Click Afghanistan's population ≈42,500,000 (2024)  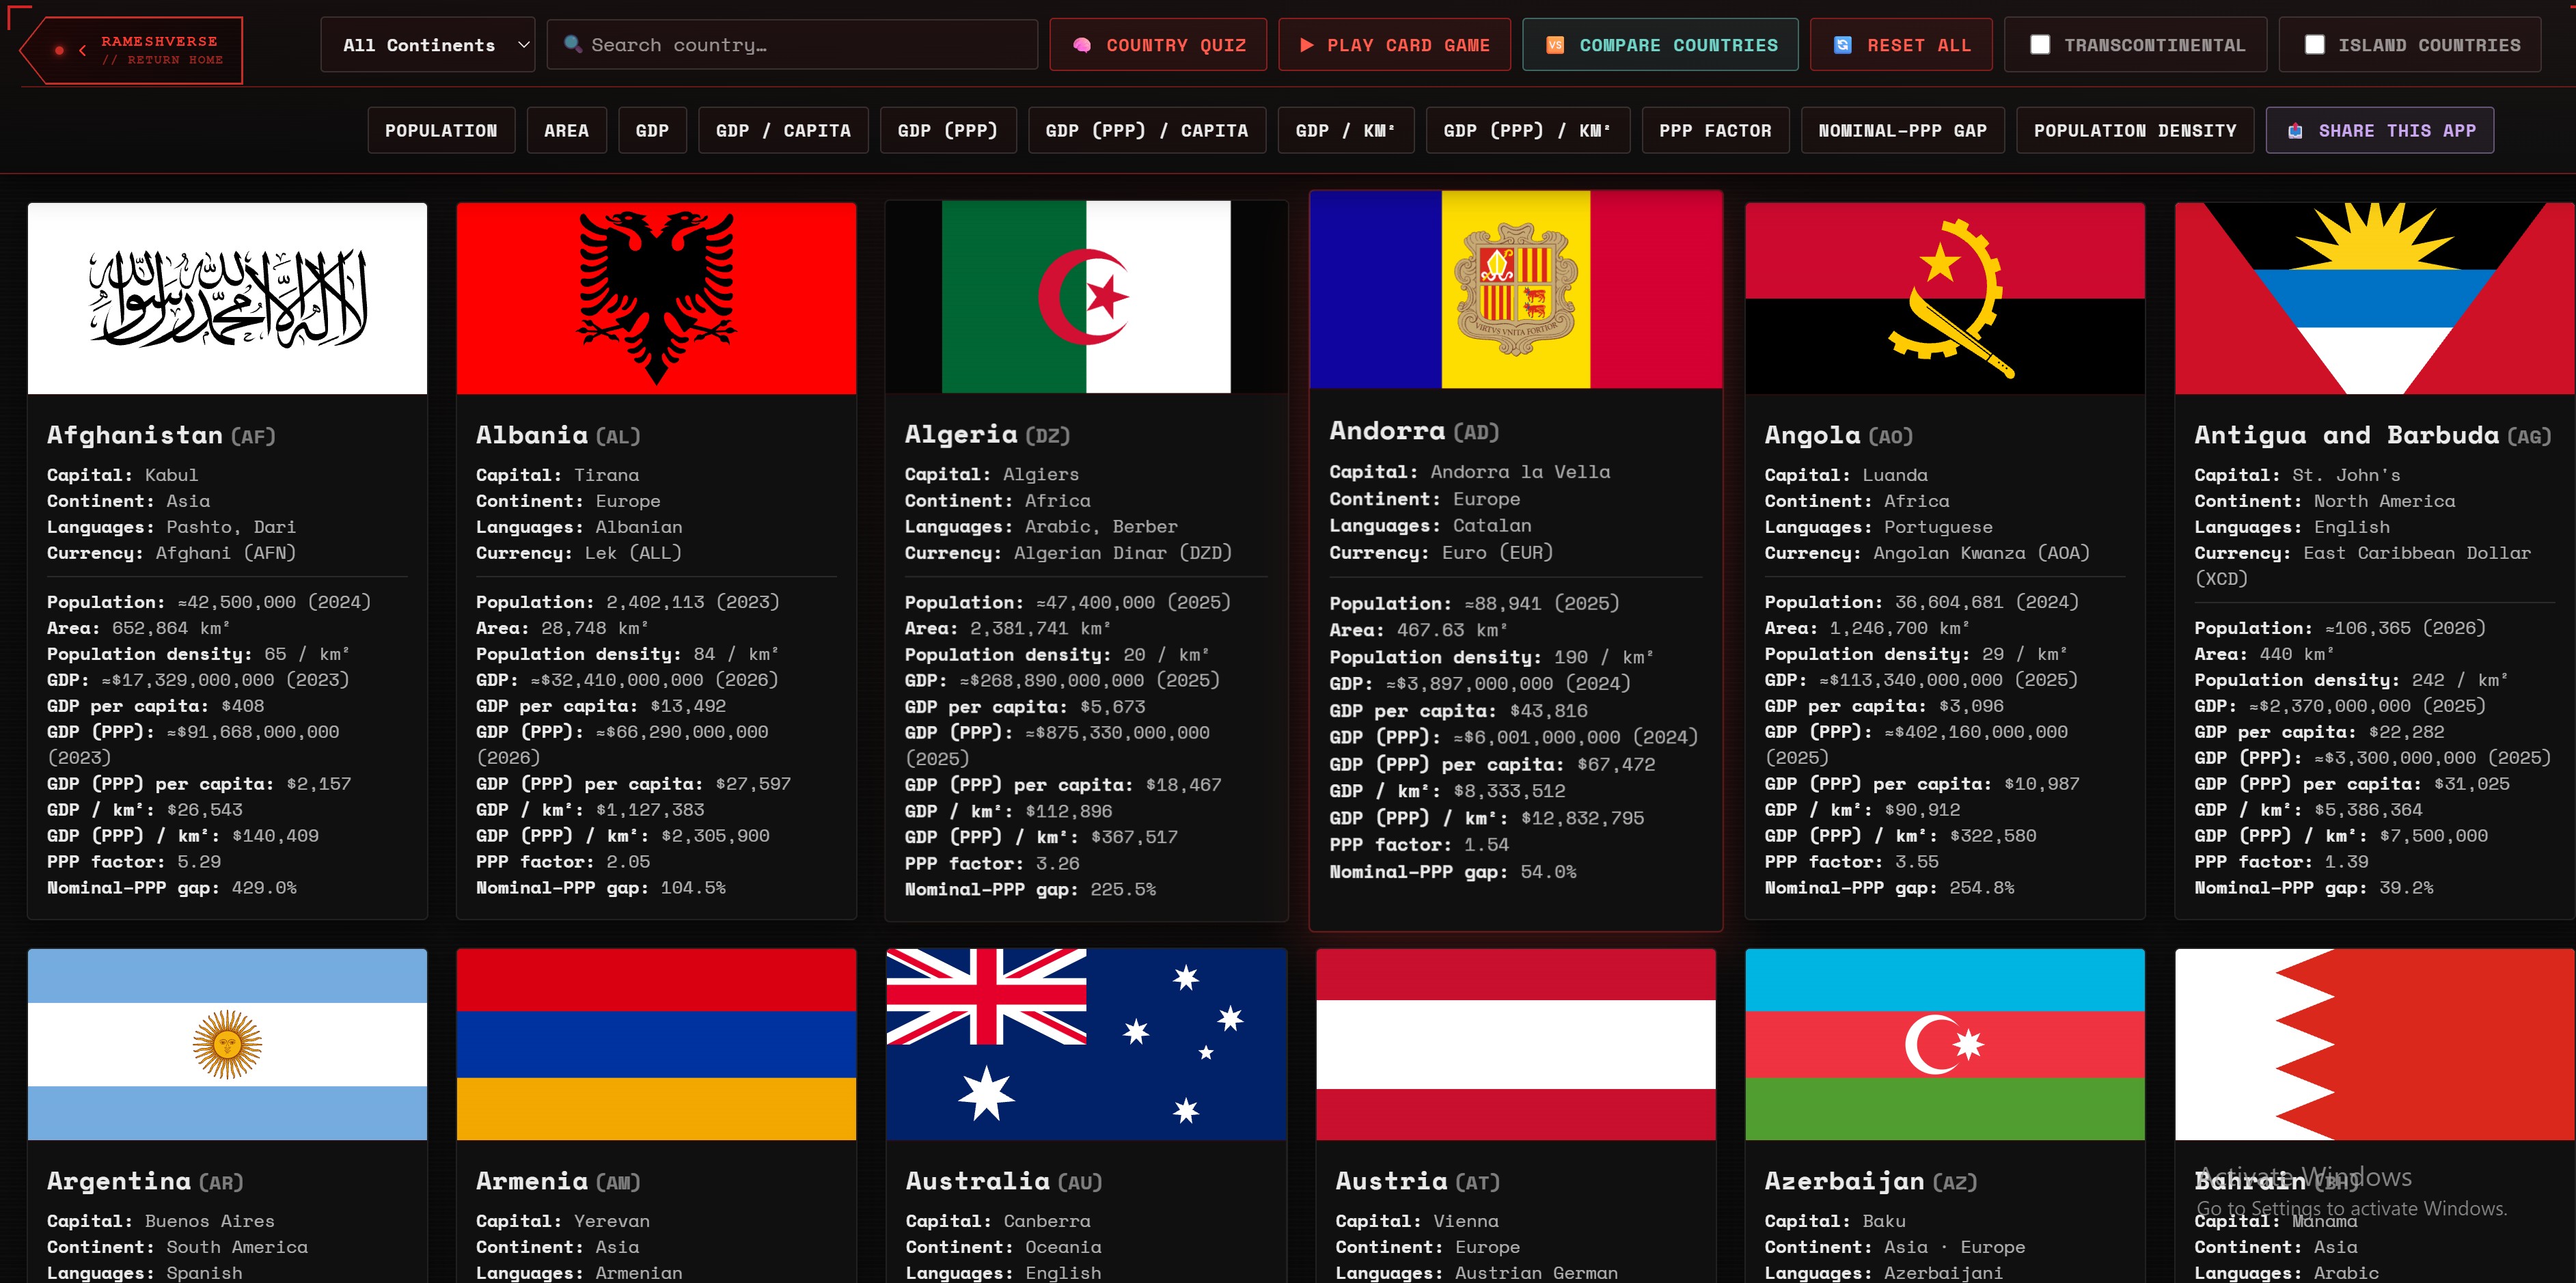point(274,602)
